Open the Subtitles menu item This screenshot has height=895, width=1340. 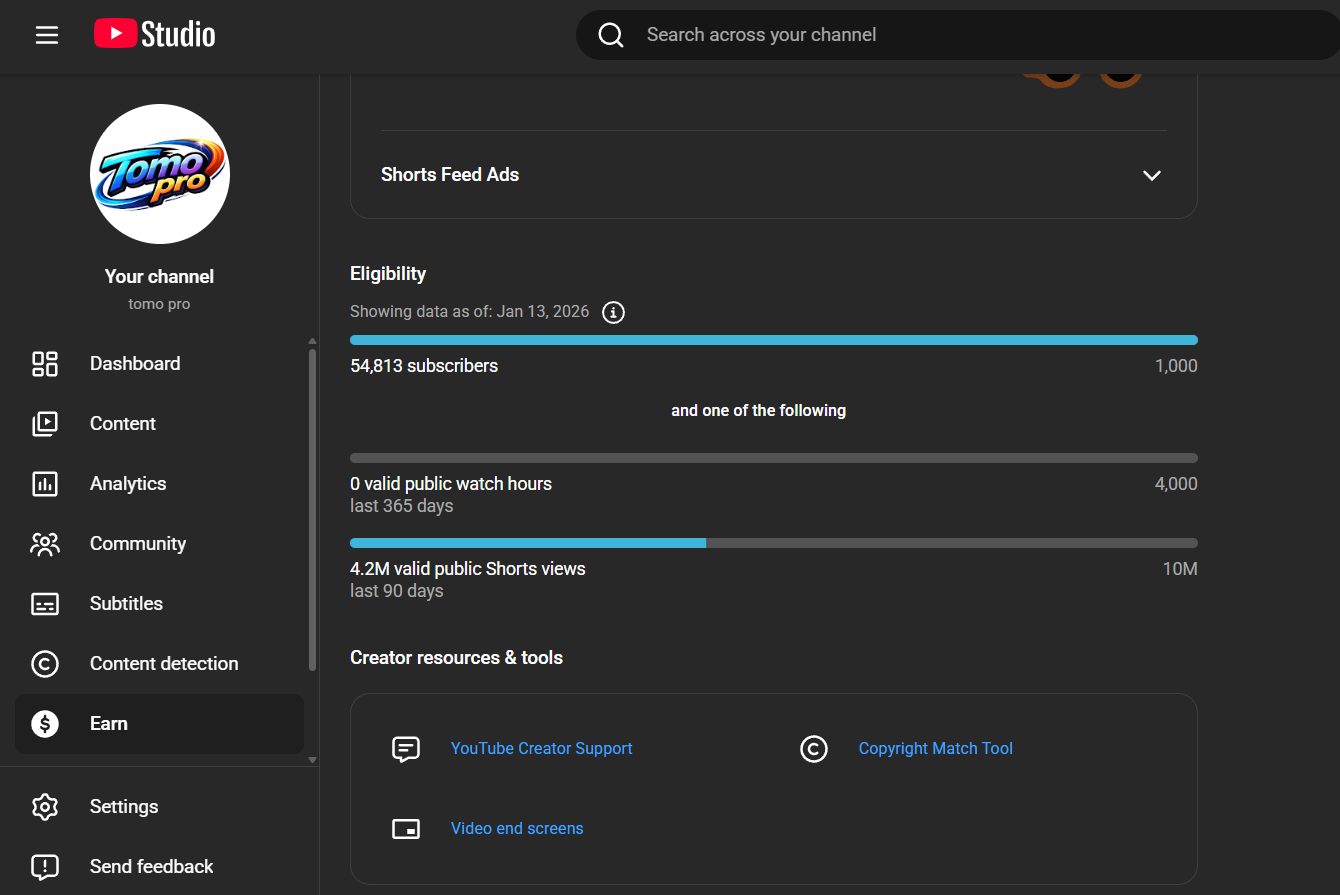126,604
